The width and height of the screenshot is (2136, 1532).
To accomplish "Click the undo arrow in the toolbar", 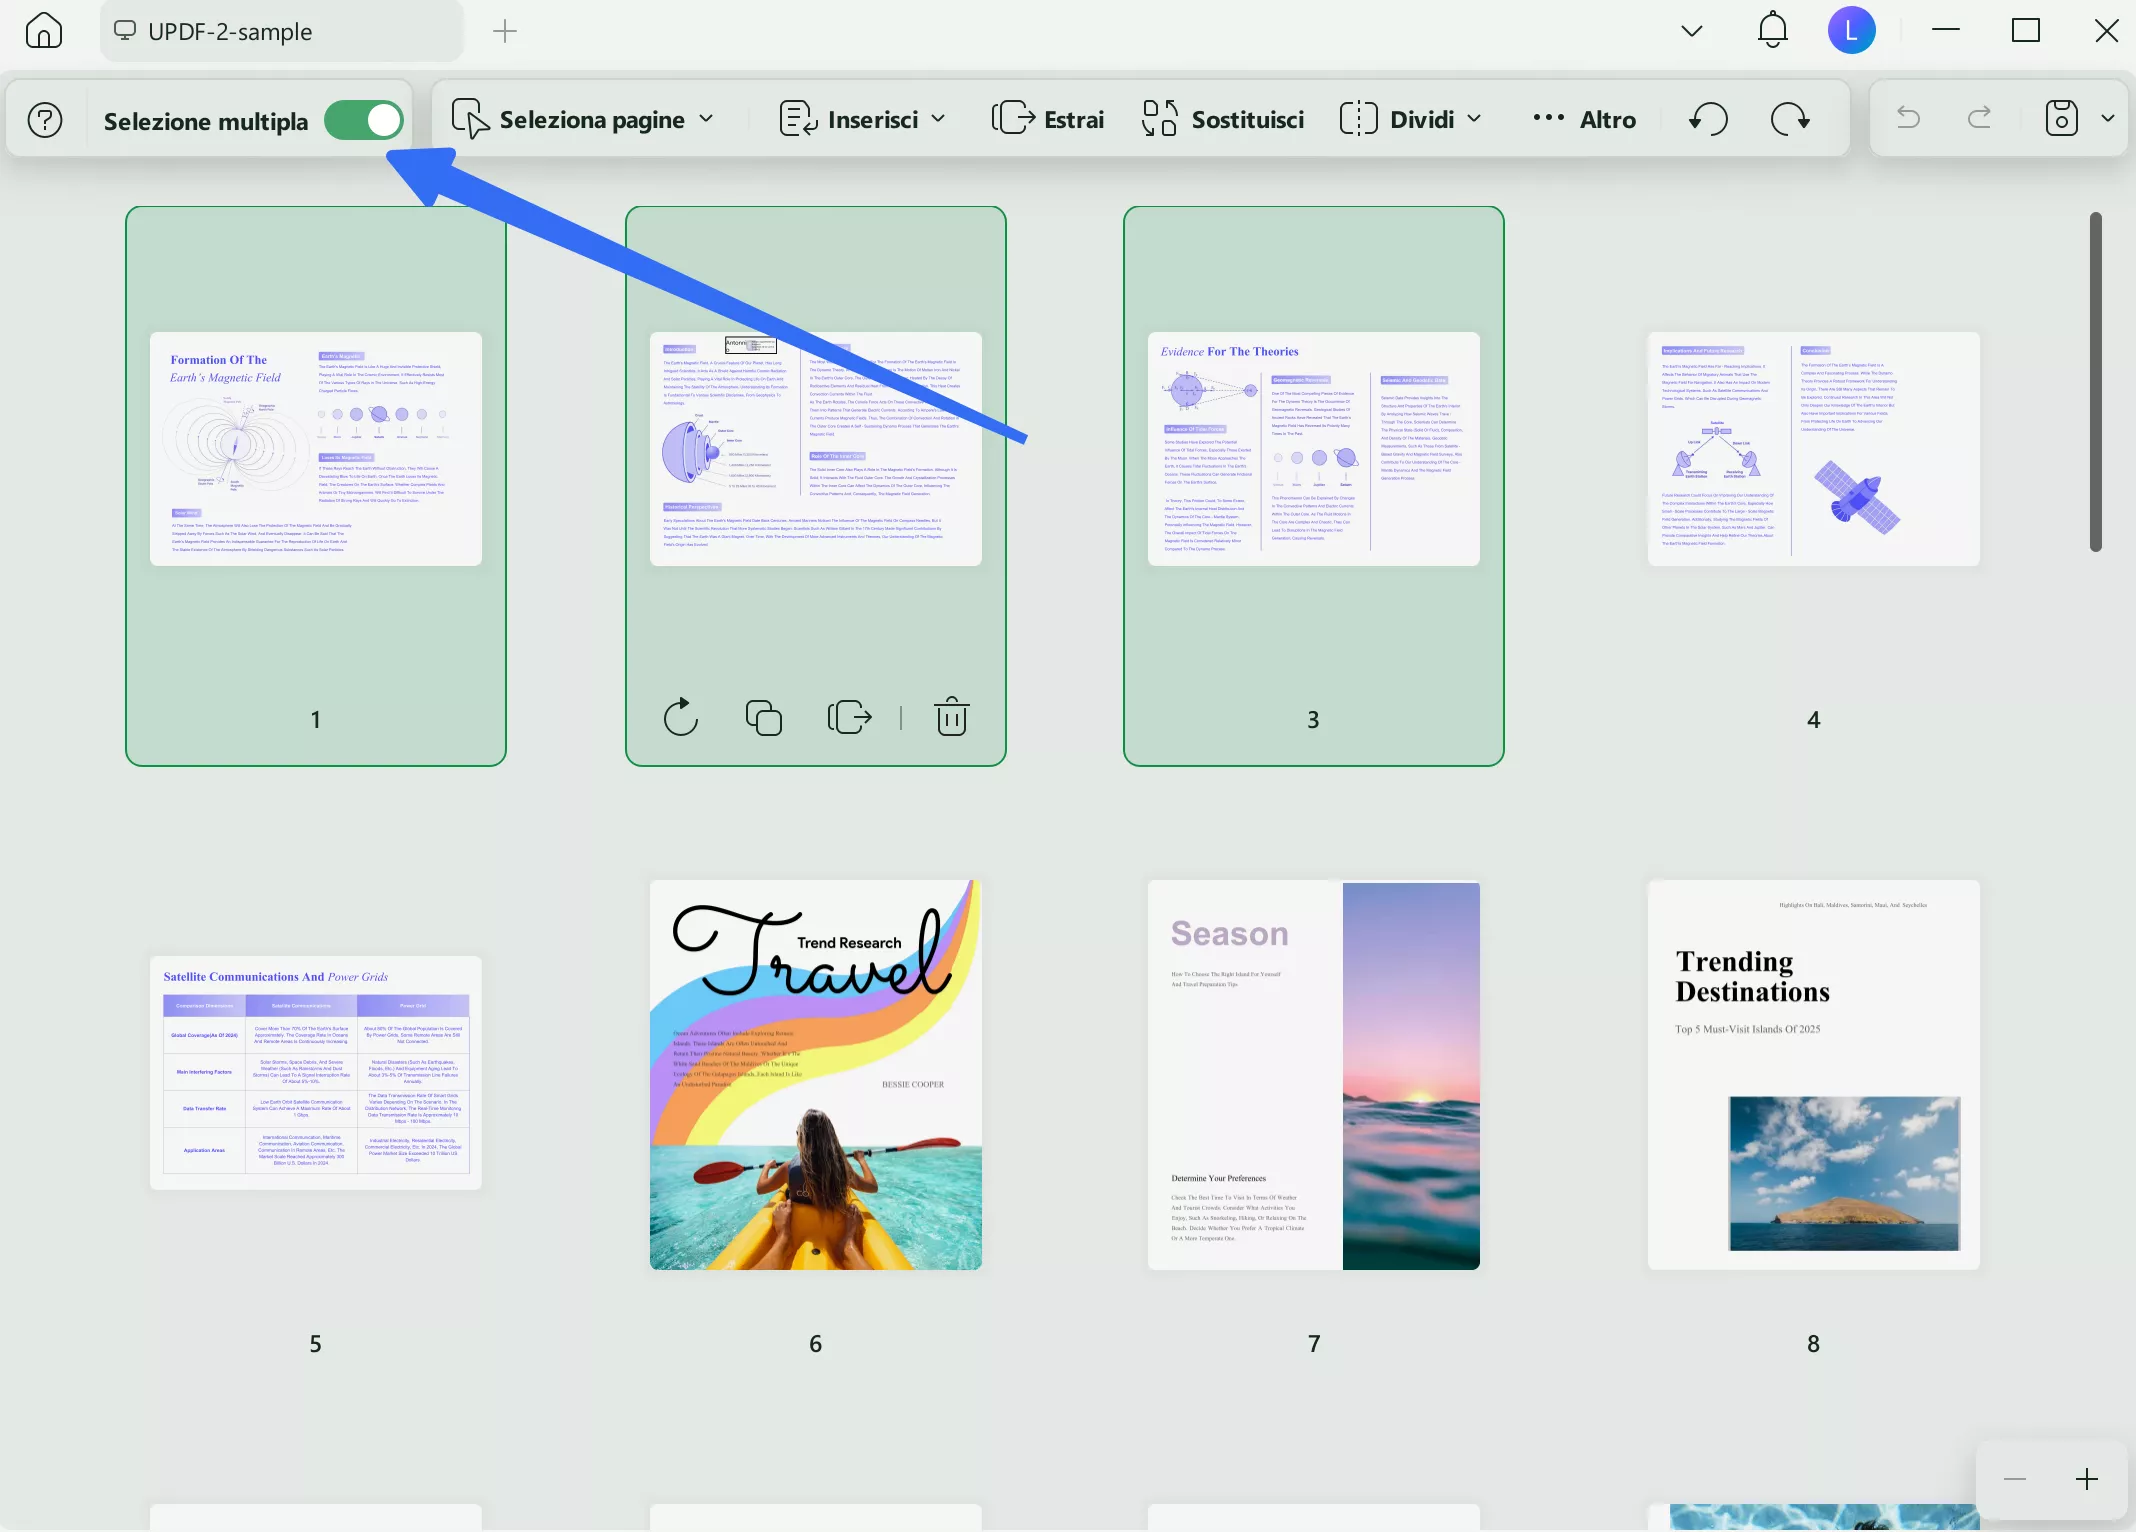I will tap(1908, 118).
